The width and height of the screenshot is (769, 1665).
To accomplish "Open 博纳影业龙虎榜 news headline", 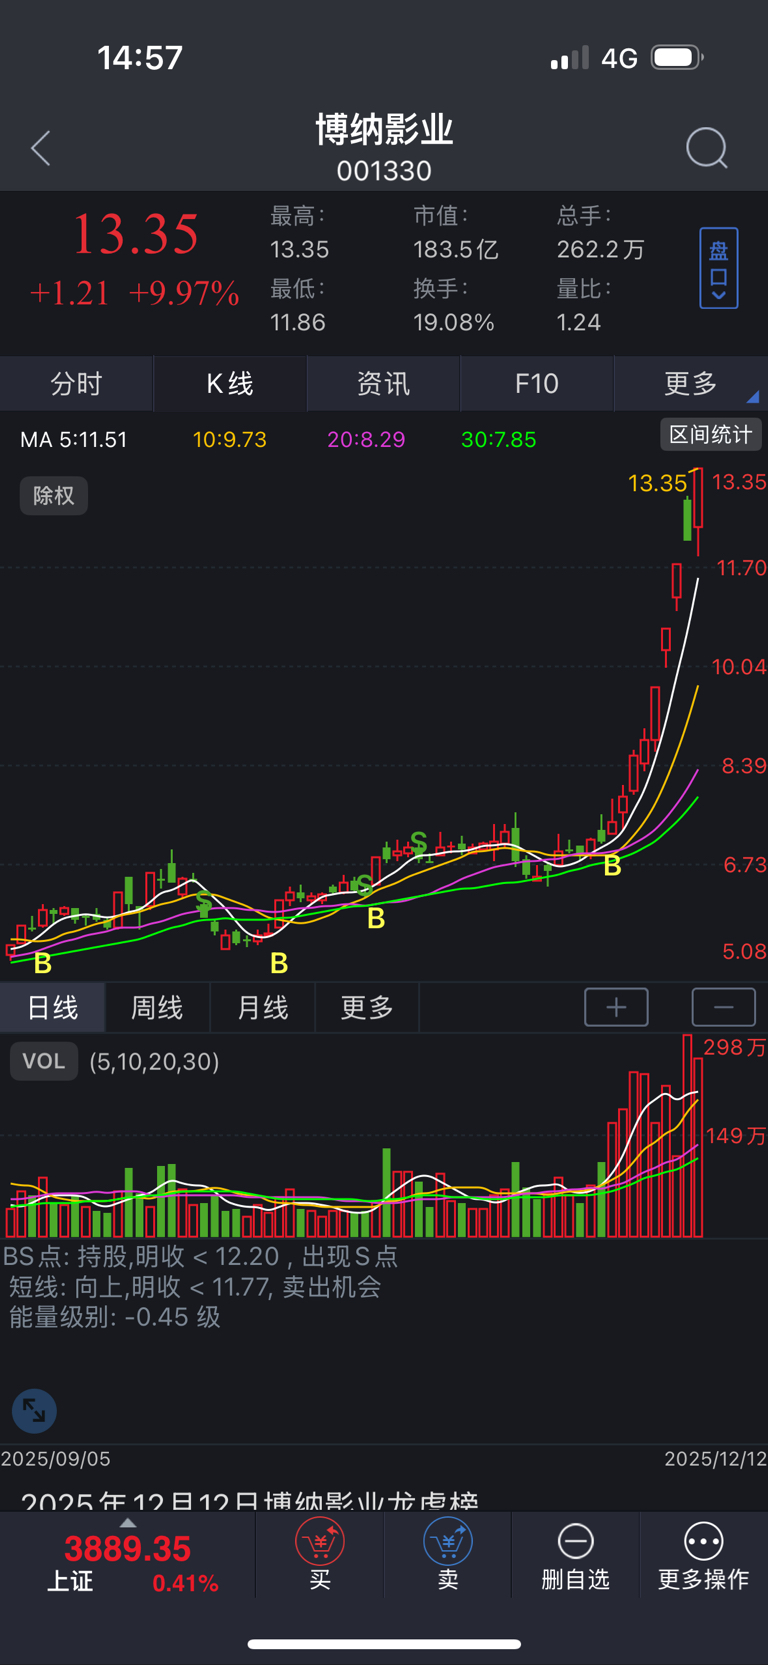I will coord(250,1500).
